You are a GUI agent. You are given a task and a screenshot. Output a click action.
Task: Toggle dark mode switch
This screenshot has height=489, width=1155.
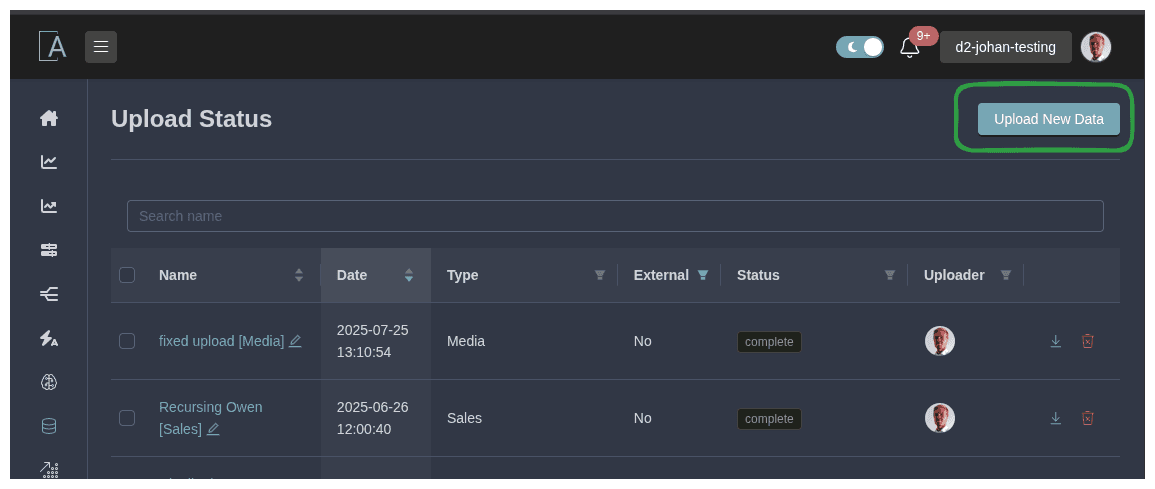[859, 47]
